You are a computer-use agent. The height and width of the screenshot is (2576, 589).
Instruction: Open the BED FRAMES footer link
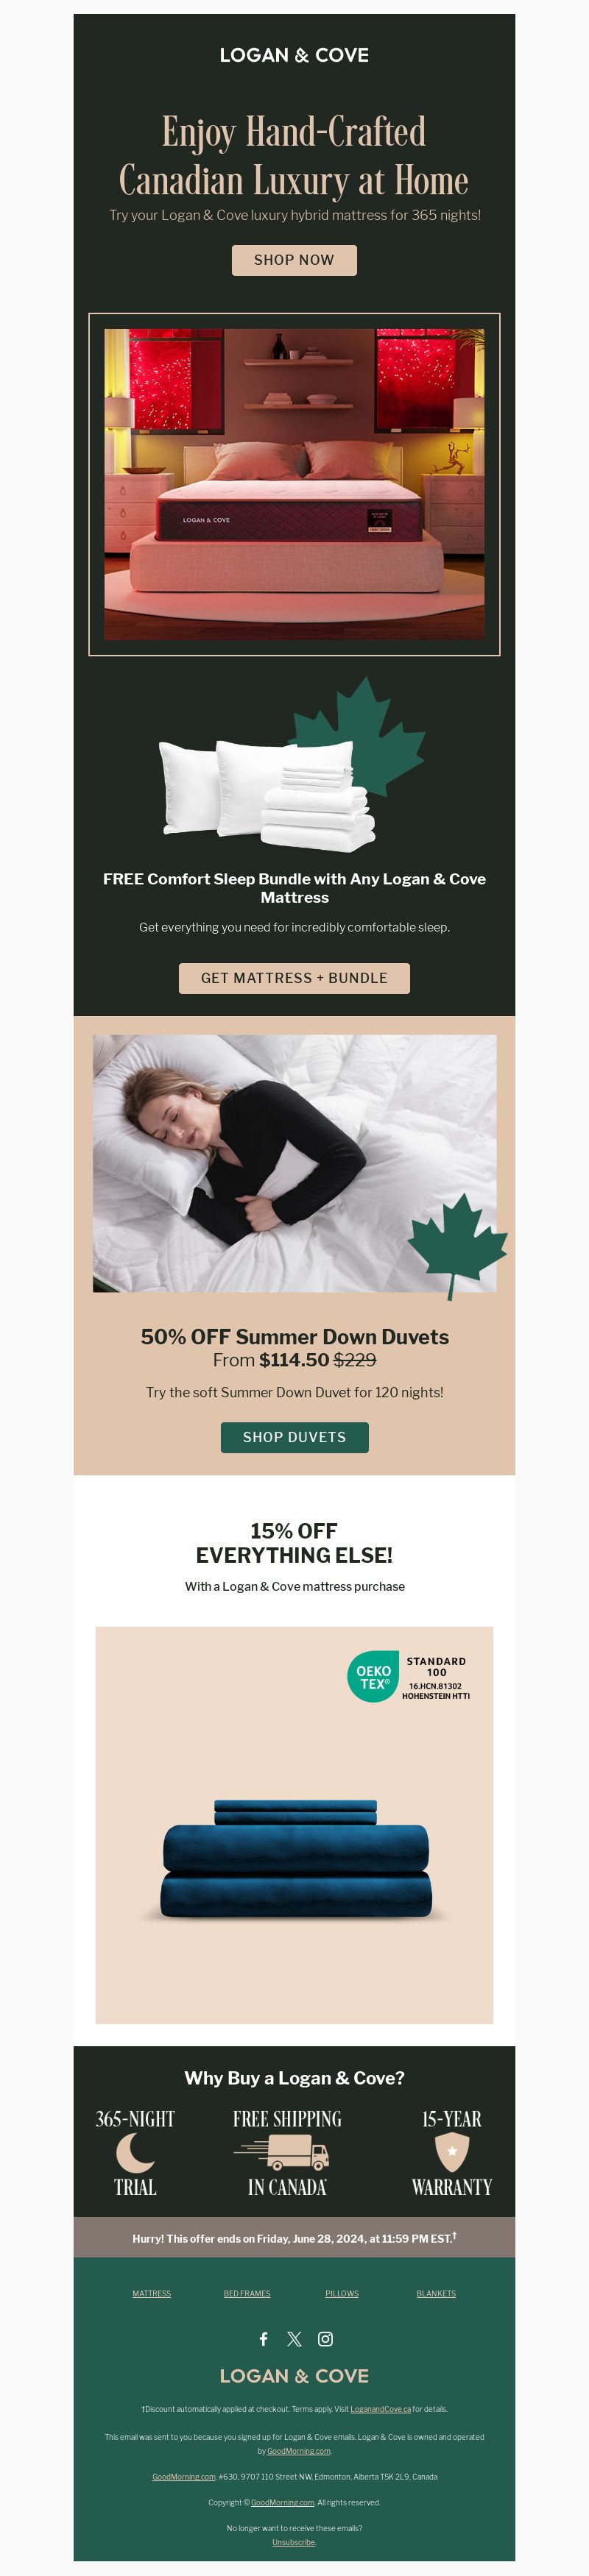pyautogui.click(x=247, y=2293)
